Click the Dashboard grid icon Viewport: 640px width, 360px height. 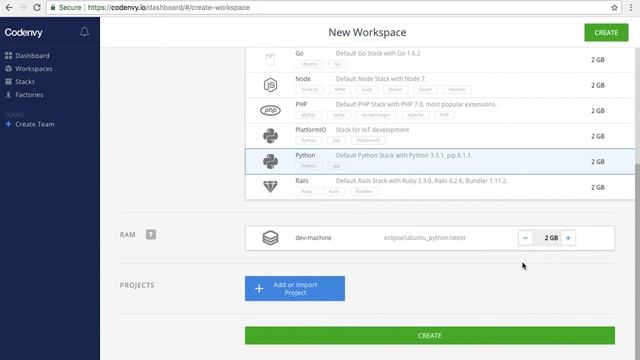8,56
